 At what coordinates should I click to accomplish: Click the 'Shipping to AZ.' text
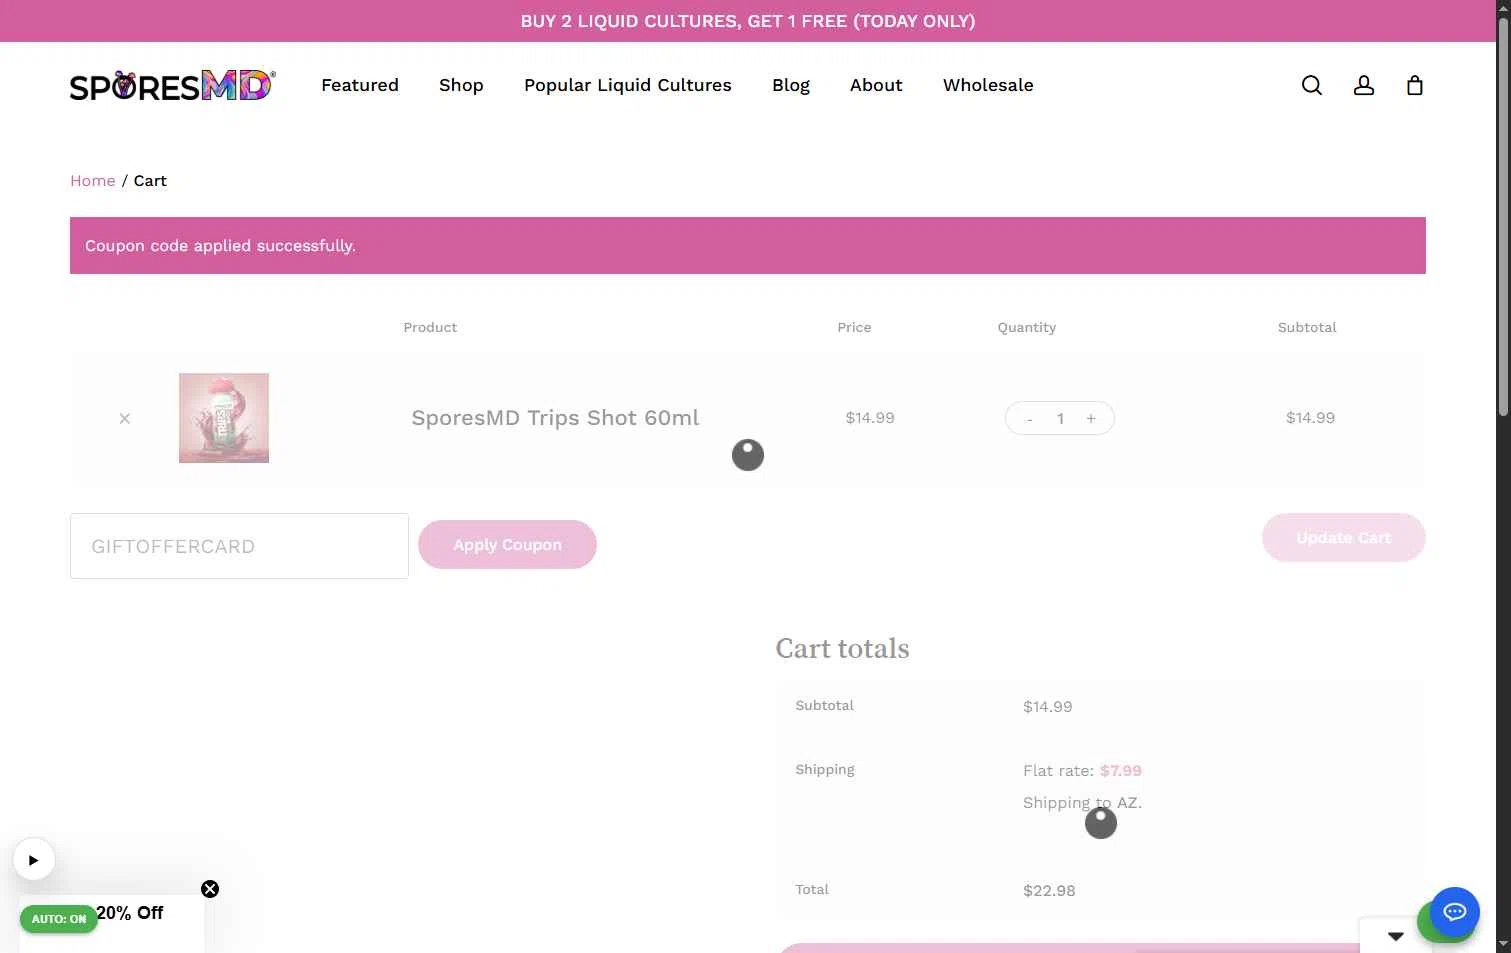tap(1082, 803)
